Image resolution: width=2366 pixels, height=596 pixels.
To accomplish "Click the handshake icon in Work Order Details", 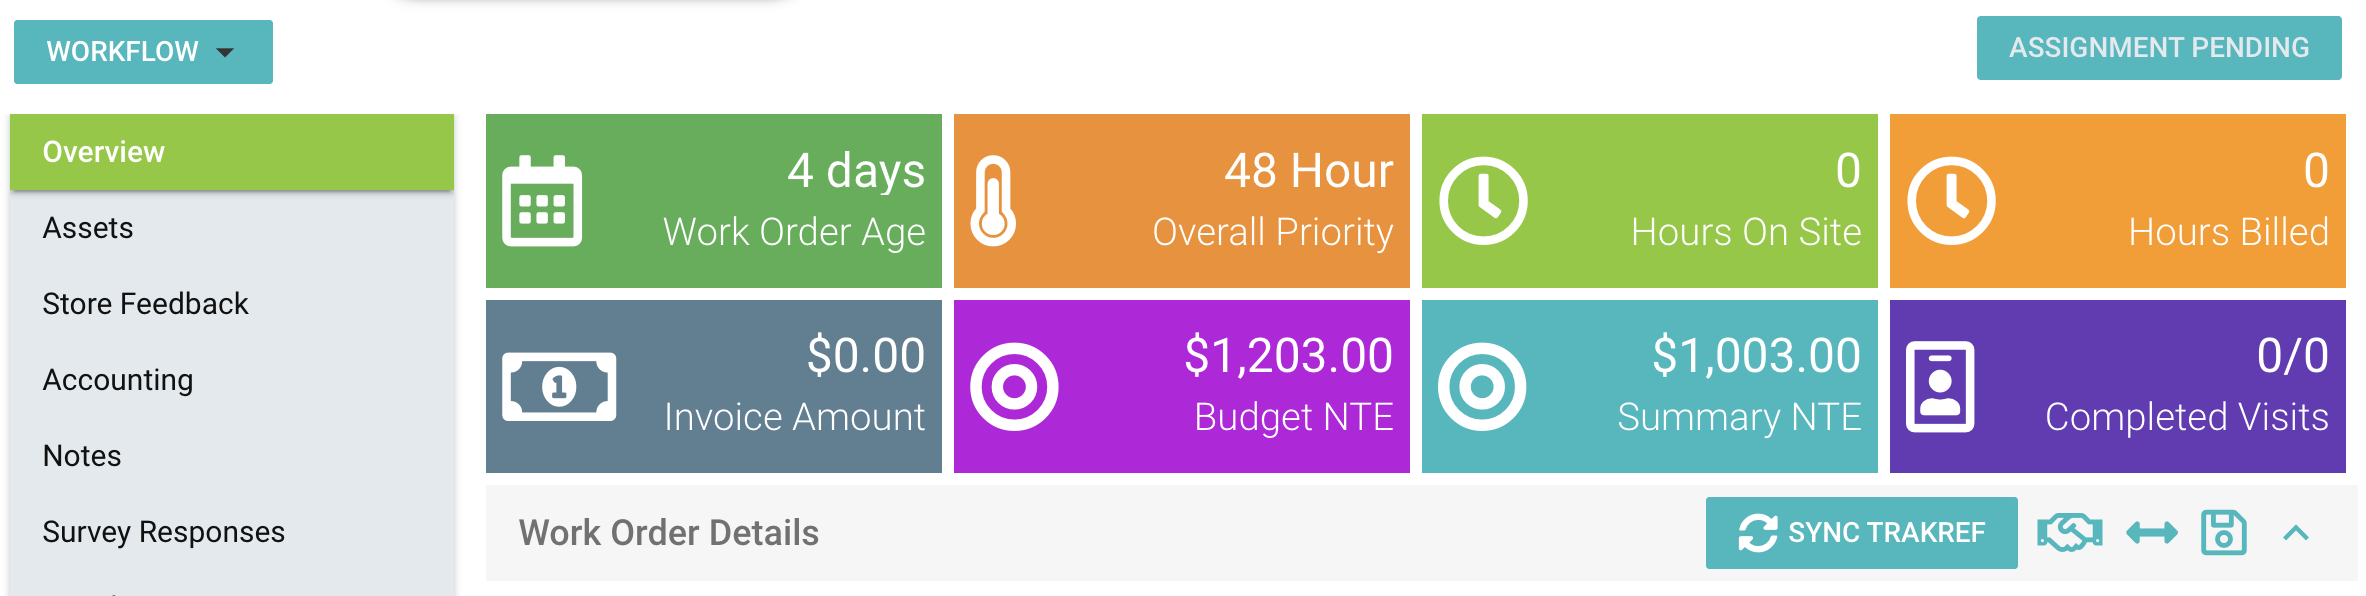I will [x=2069, y=533].
